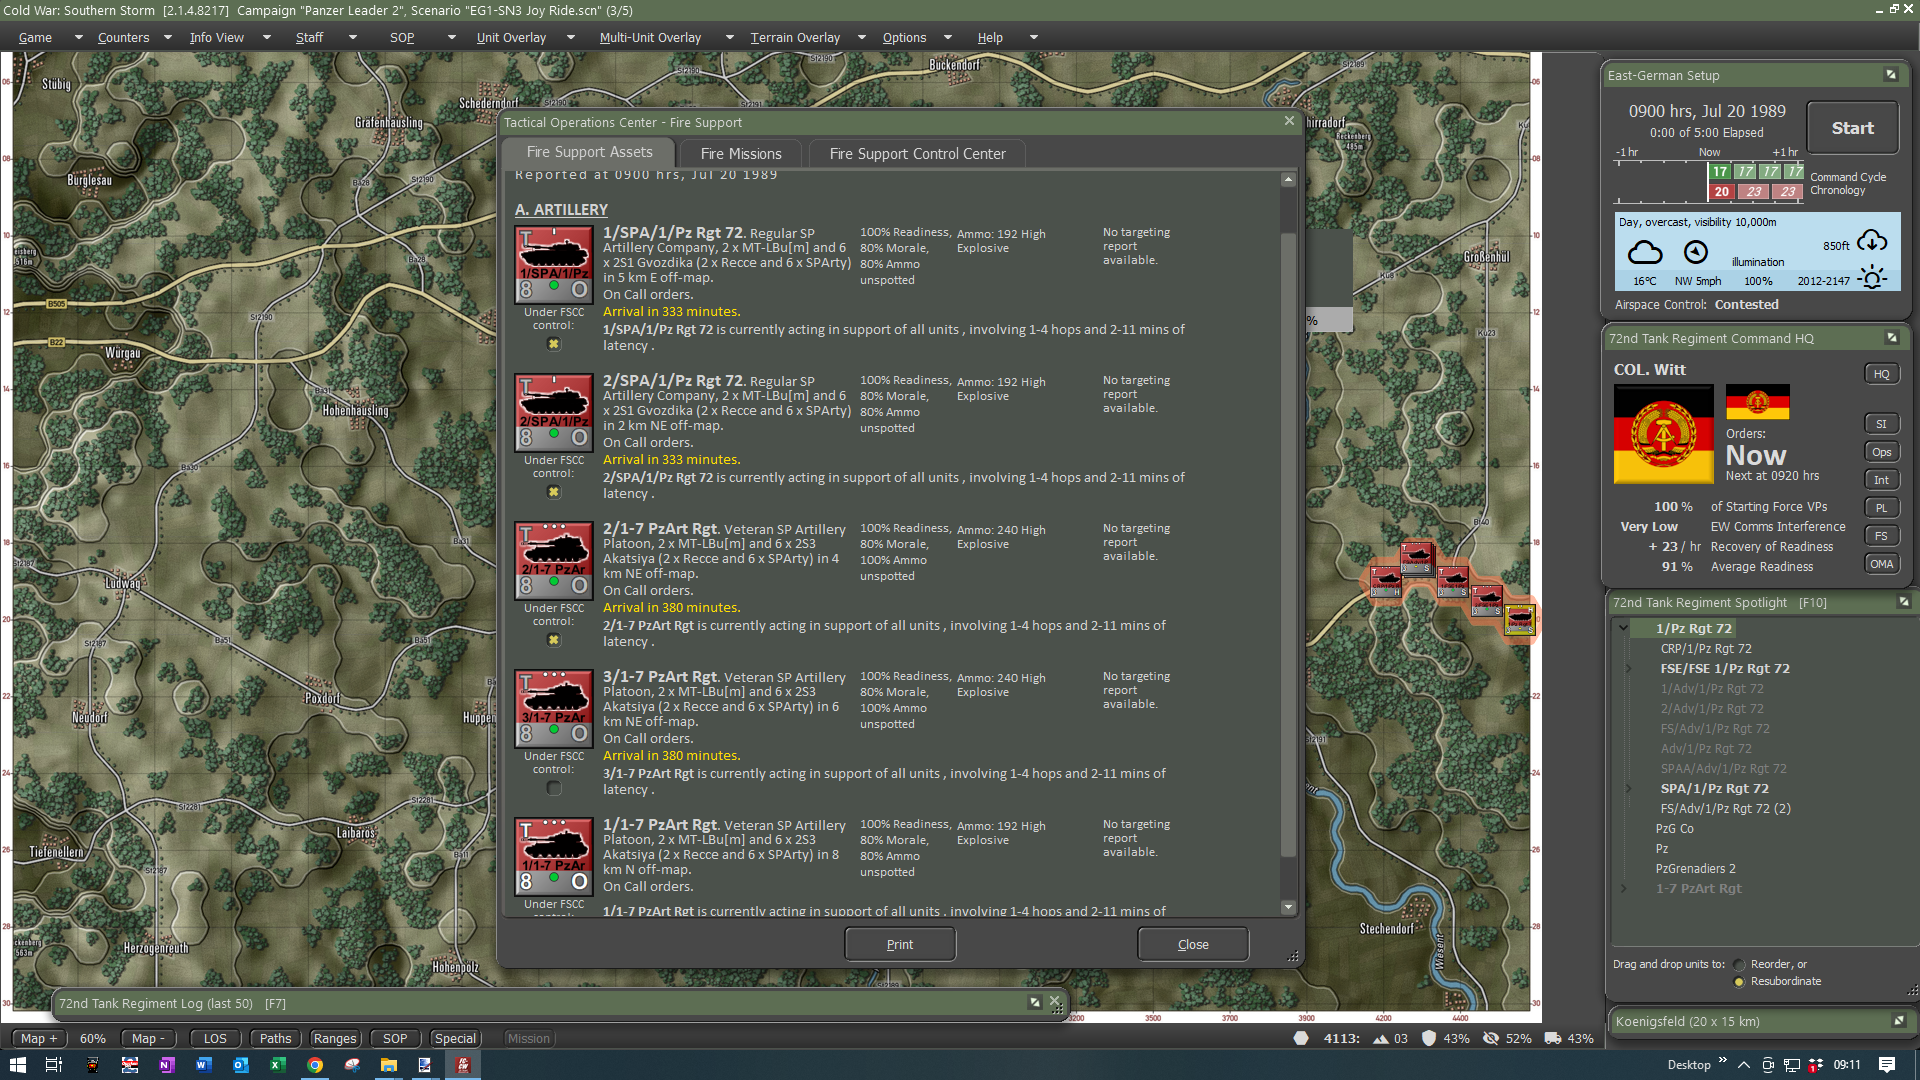
Task: Open the Staff menu dropdown arrow
Action: [x=352, y=38]
